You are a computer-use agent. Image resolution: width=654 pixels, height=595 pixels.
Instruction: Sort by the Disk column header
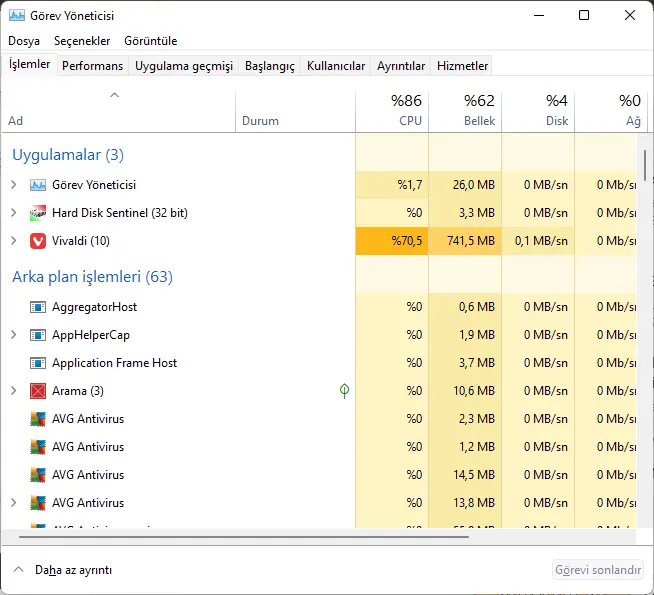click(538, 111)
